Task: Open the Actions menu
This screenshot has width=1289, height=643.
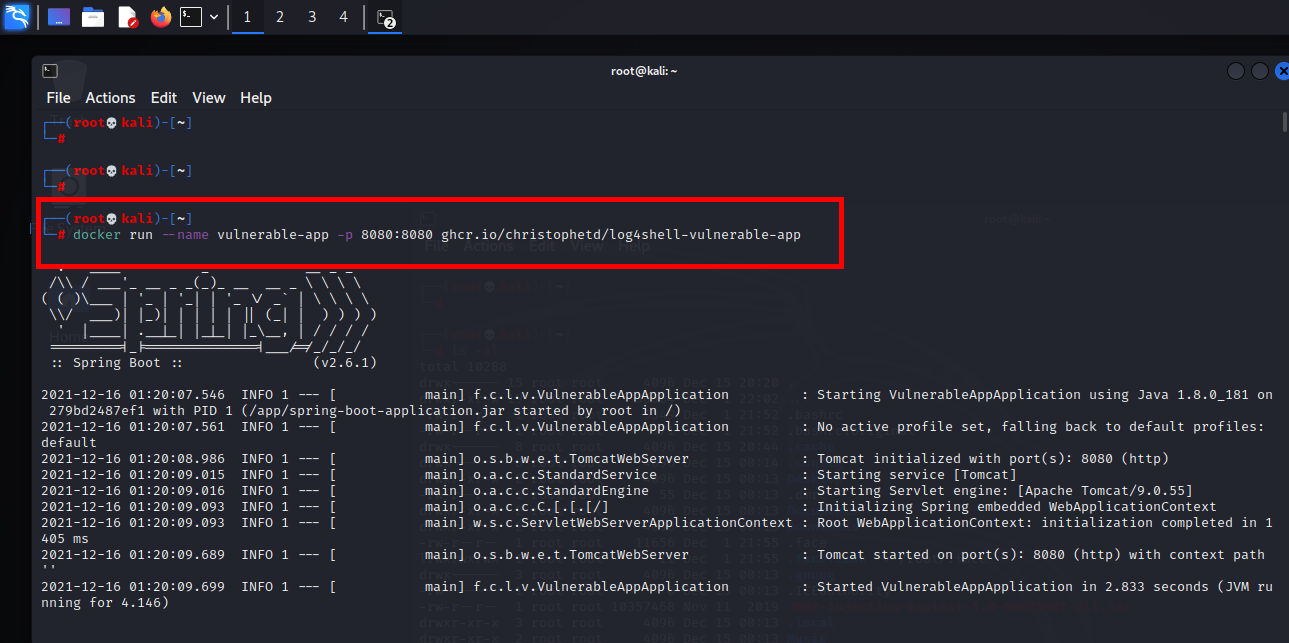Action: click(x=110, y=98)
